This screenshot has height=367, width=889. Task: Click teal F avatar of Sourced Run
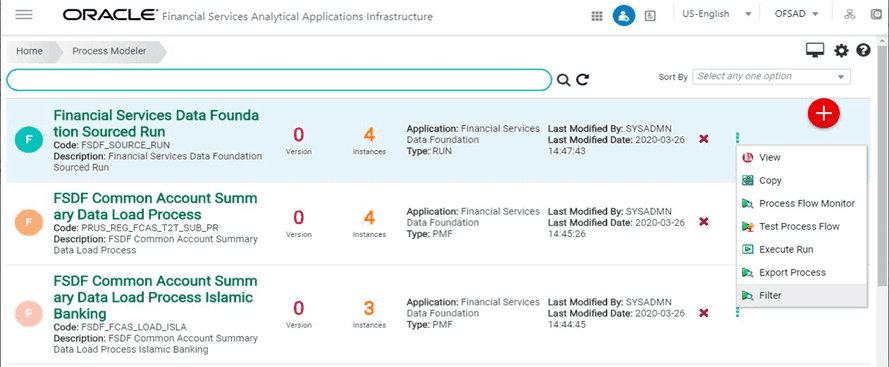click(29, 140)
